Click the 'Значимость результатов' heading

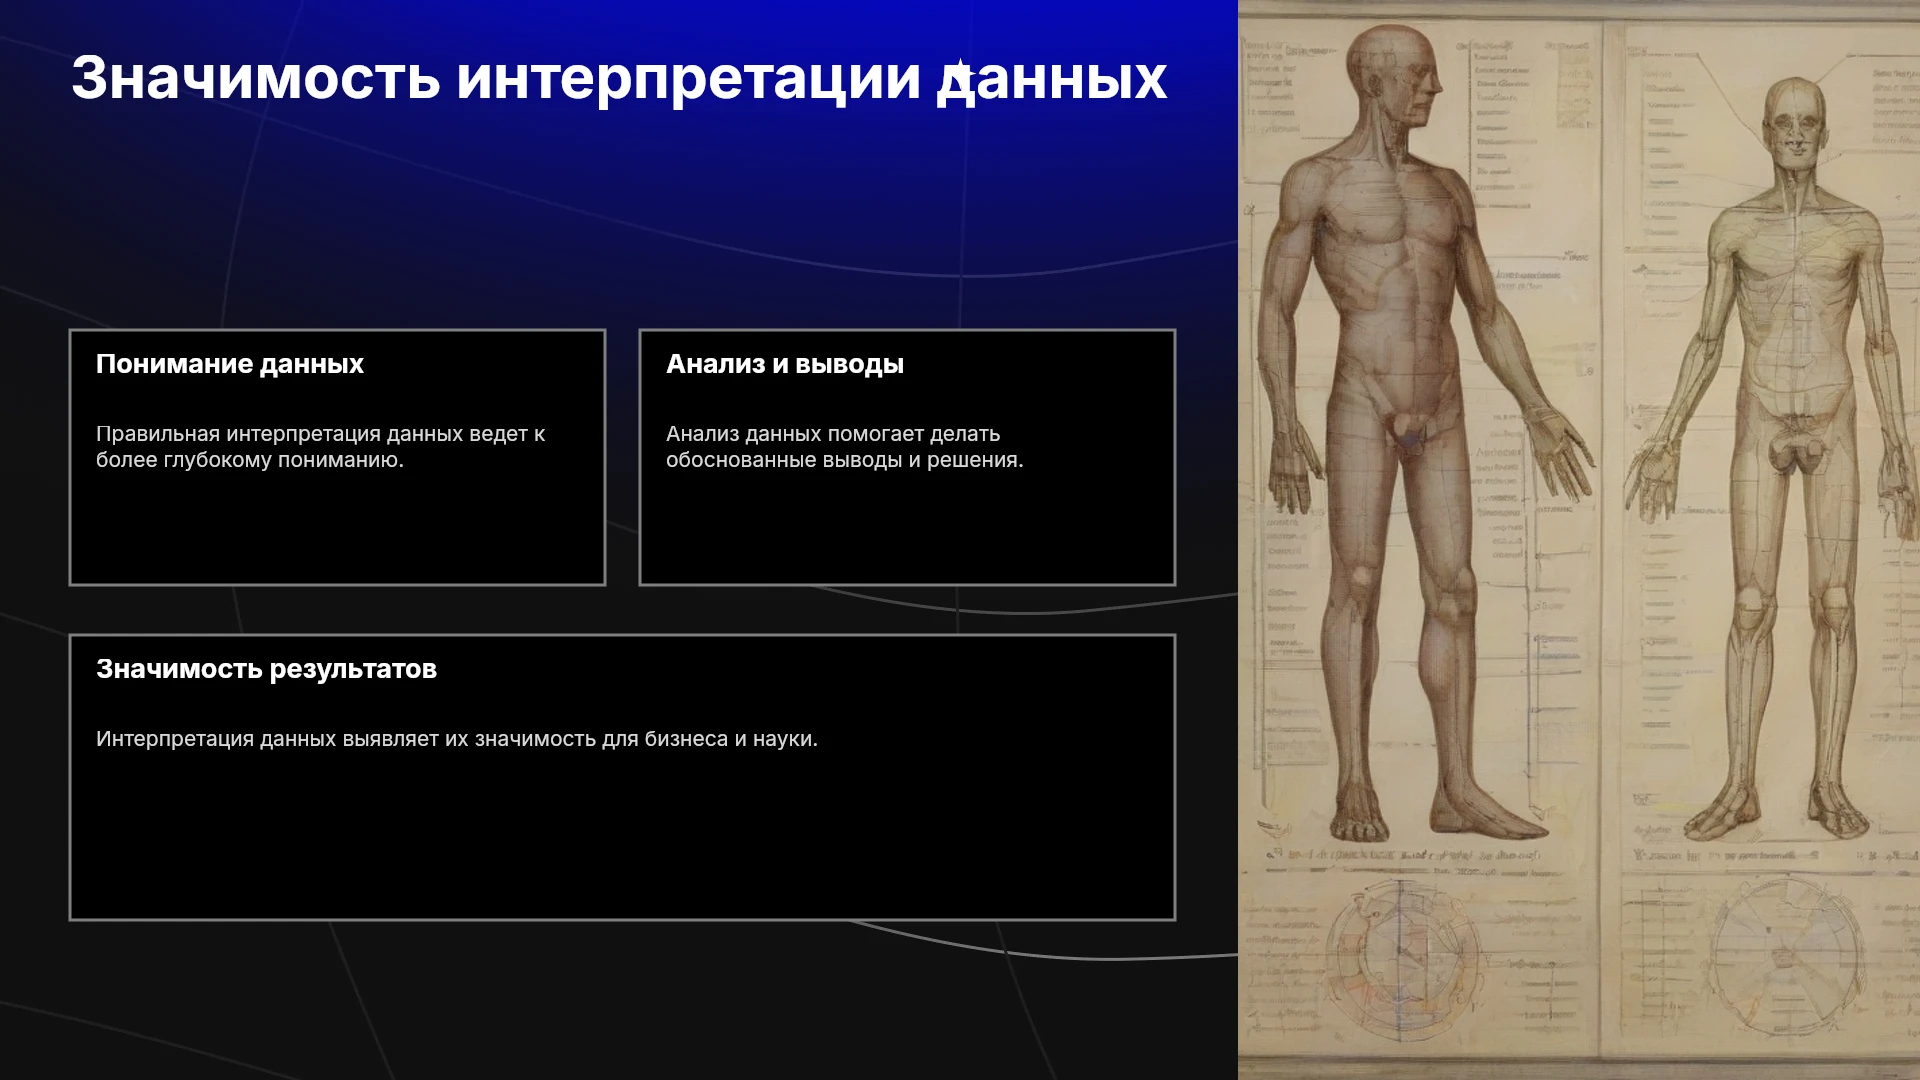pyautogui.click(x=266, y=669)
